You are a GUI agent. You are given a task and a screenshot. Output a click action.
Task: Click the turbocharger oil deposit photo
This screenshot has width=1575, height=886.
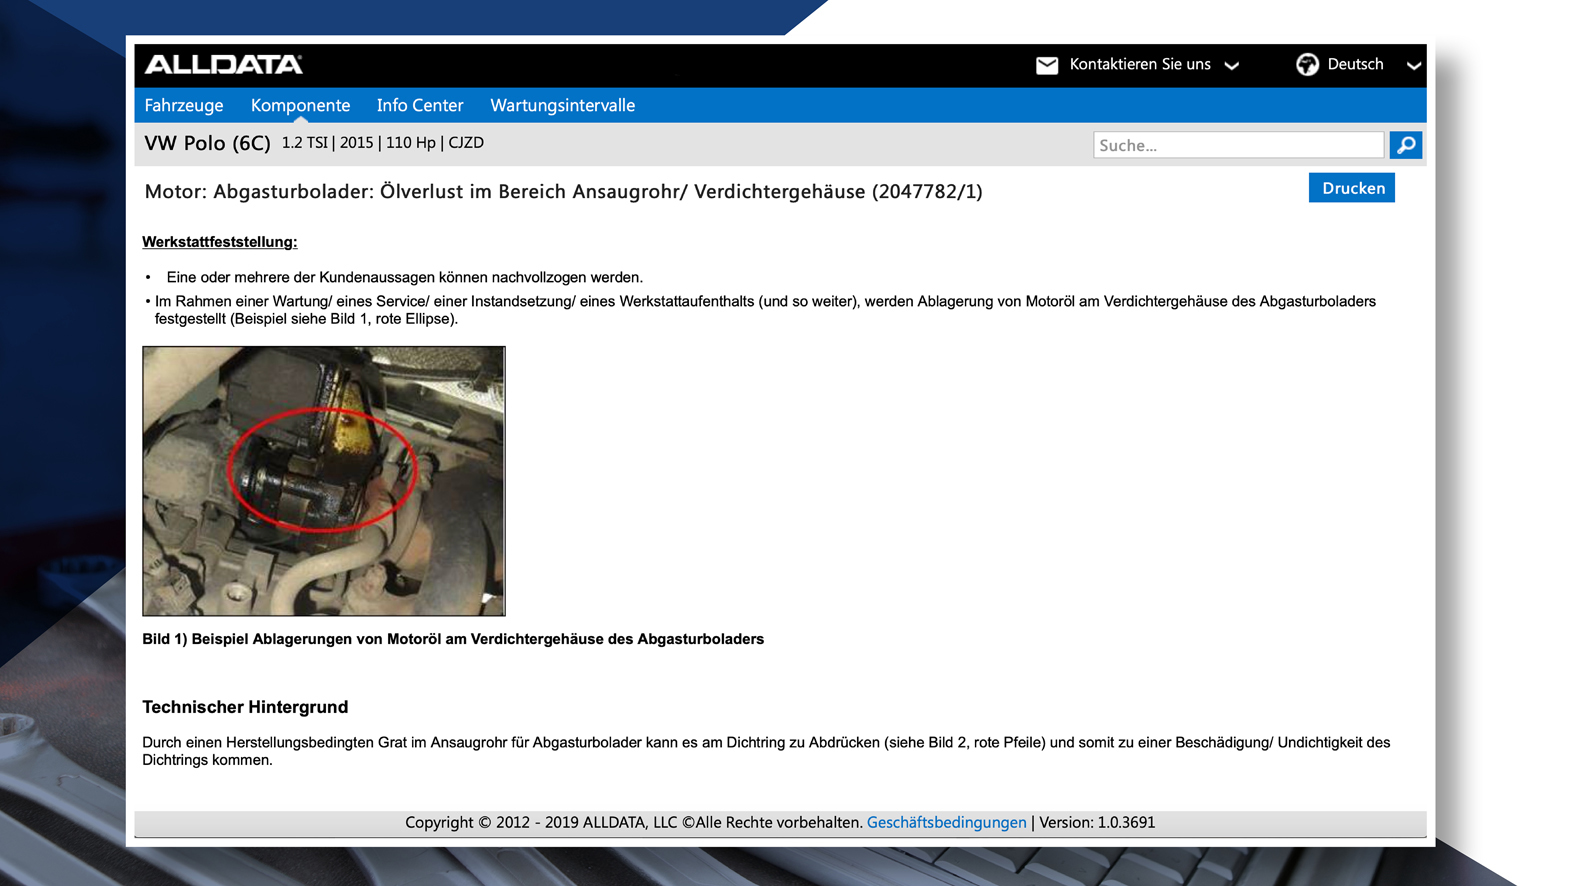324,481
